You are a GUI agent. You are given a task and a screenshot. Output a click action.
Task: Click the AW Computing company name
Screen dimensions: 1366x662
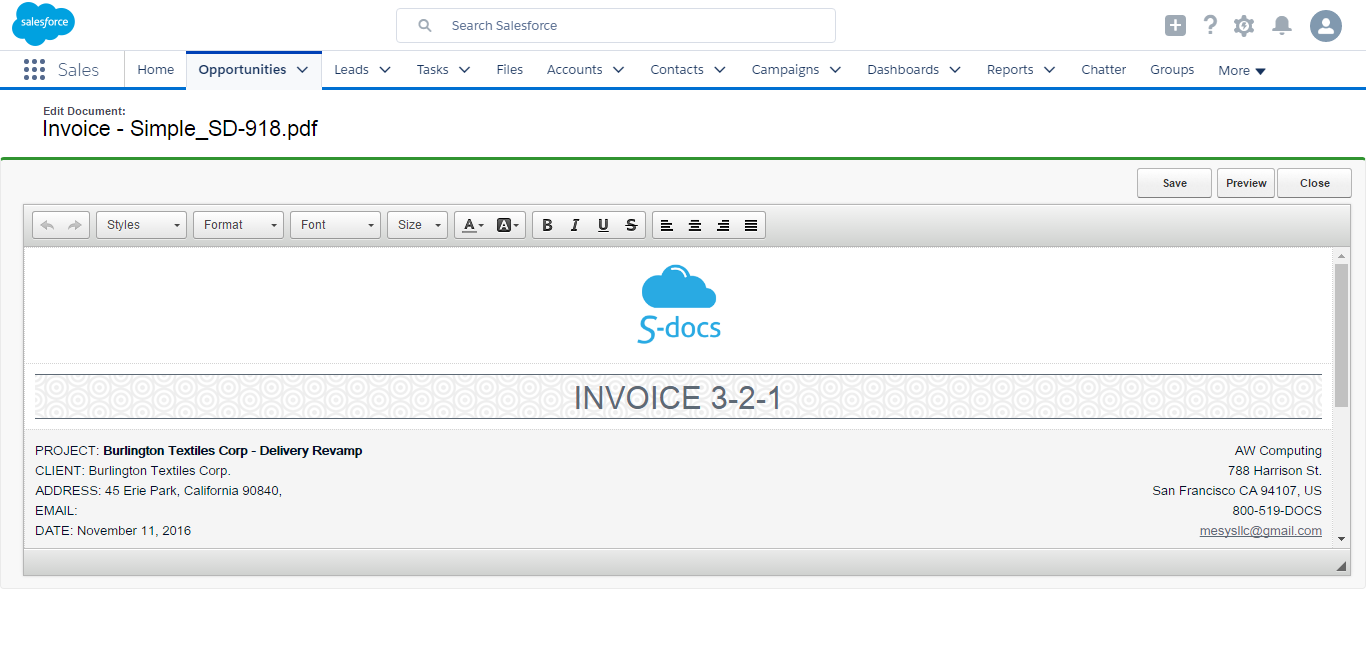[x=1278, y=451]
